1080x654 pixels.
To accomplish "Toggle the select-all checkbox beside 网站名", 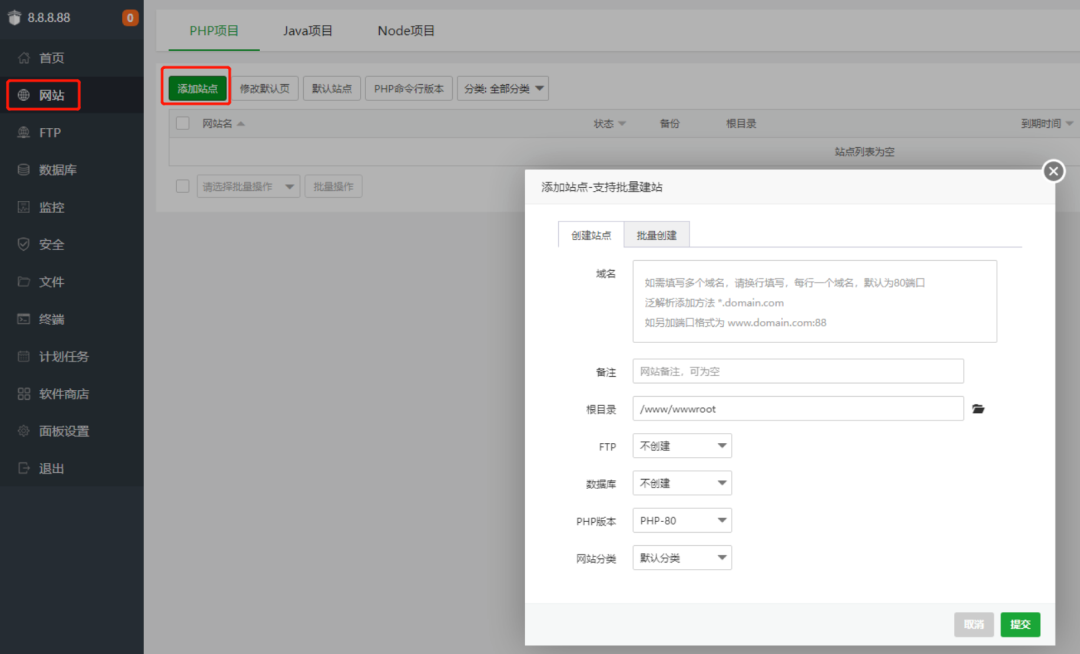I will click(x=183, y=124).
